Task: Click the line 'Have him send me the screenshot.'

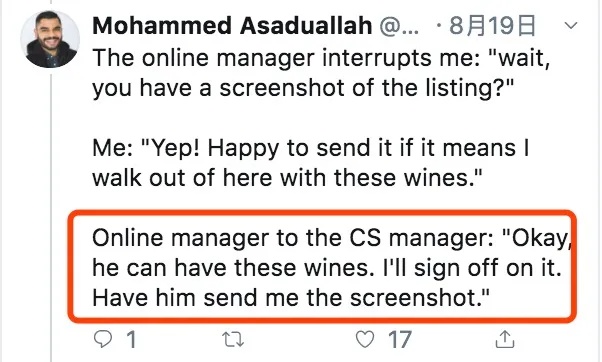Action: [x=291, y=298]
